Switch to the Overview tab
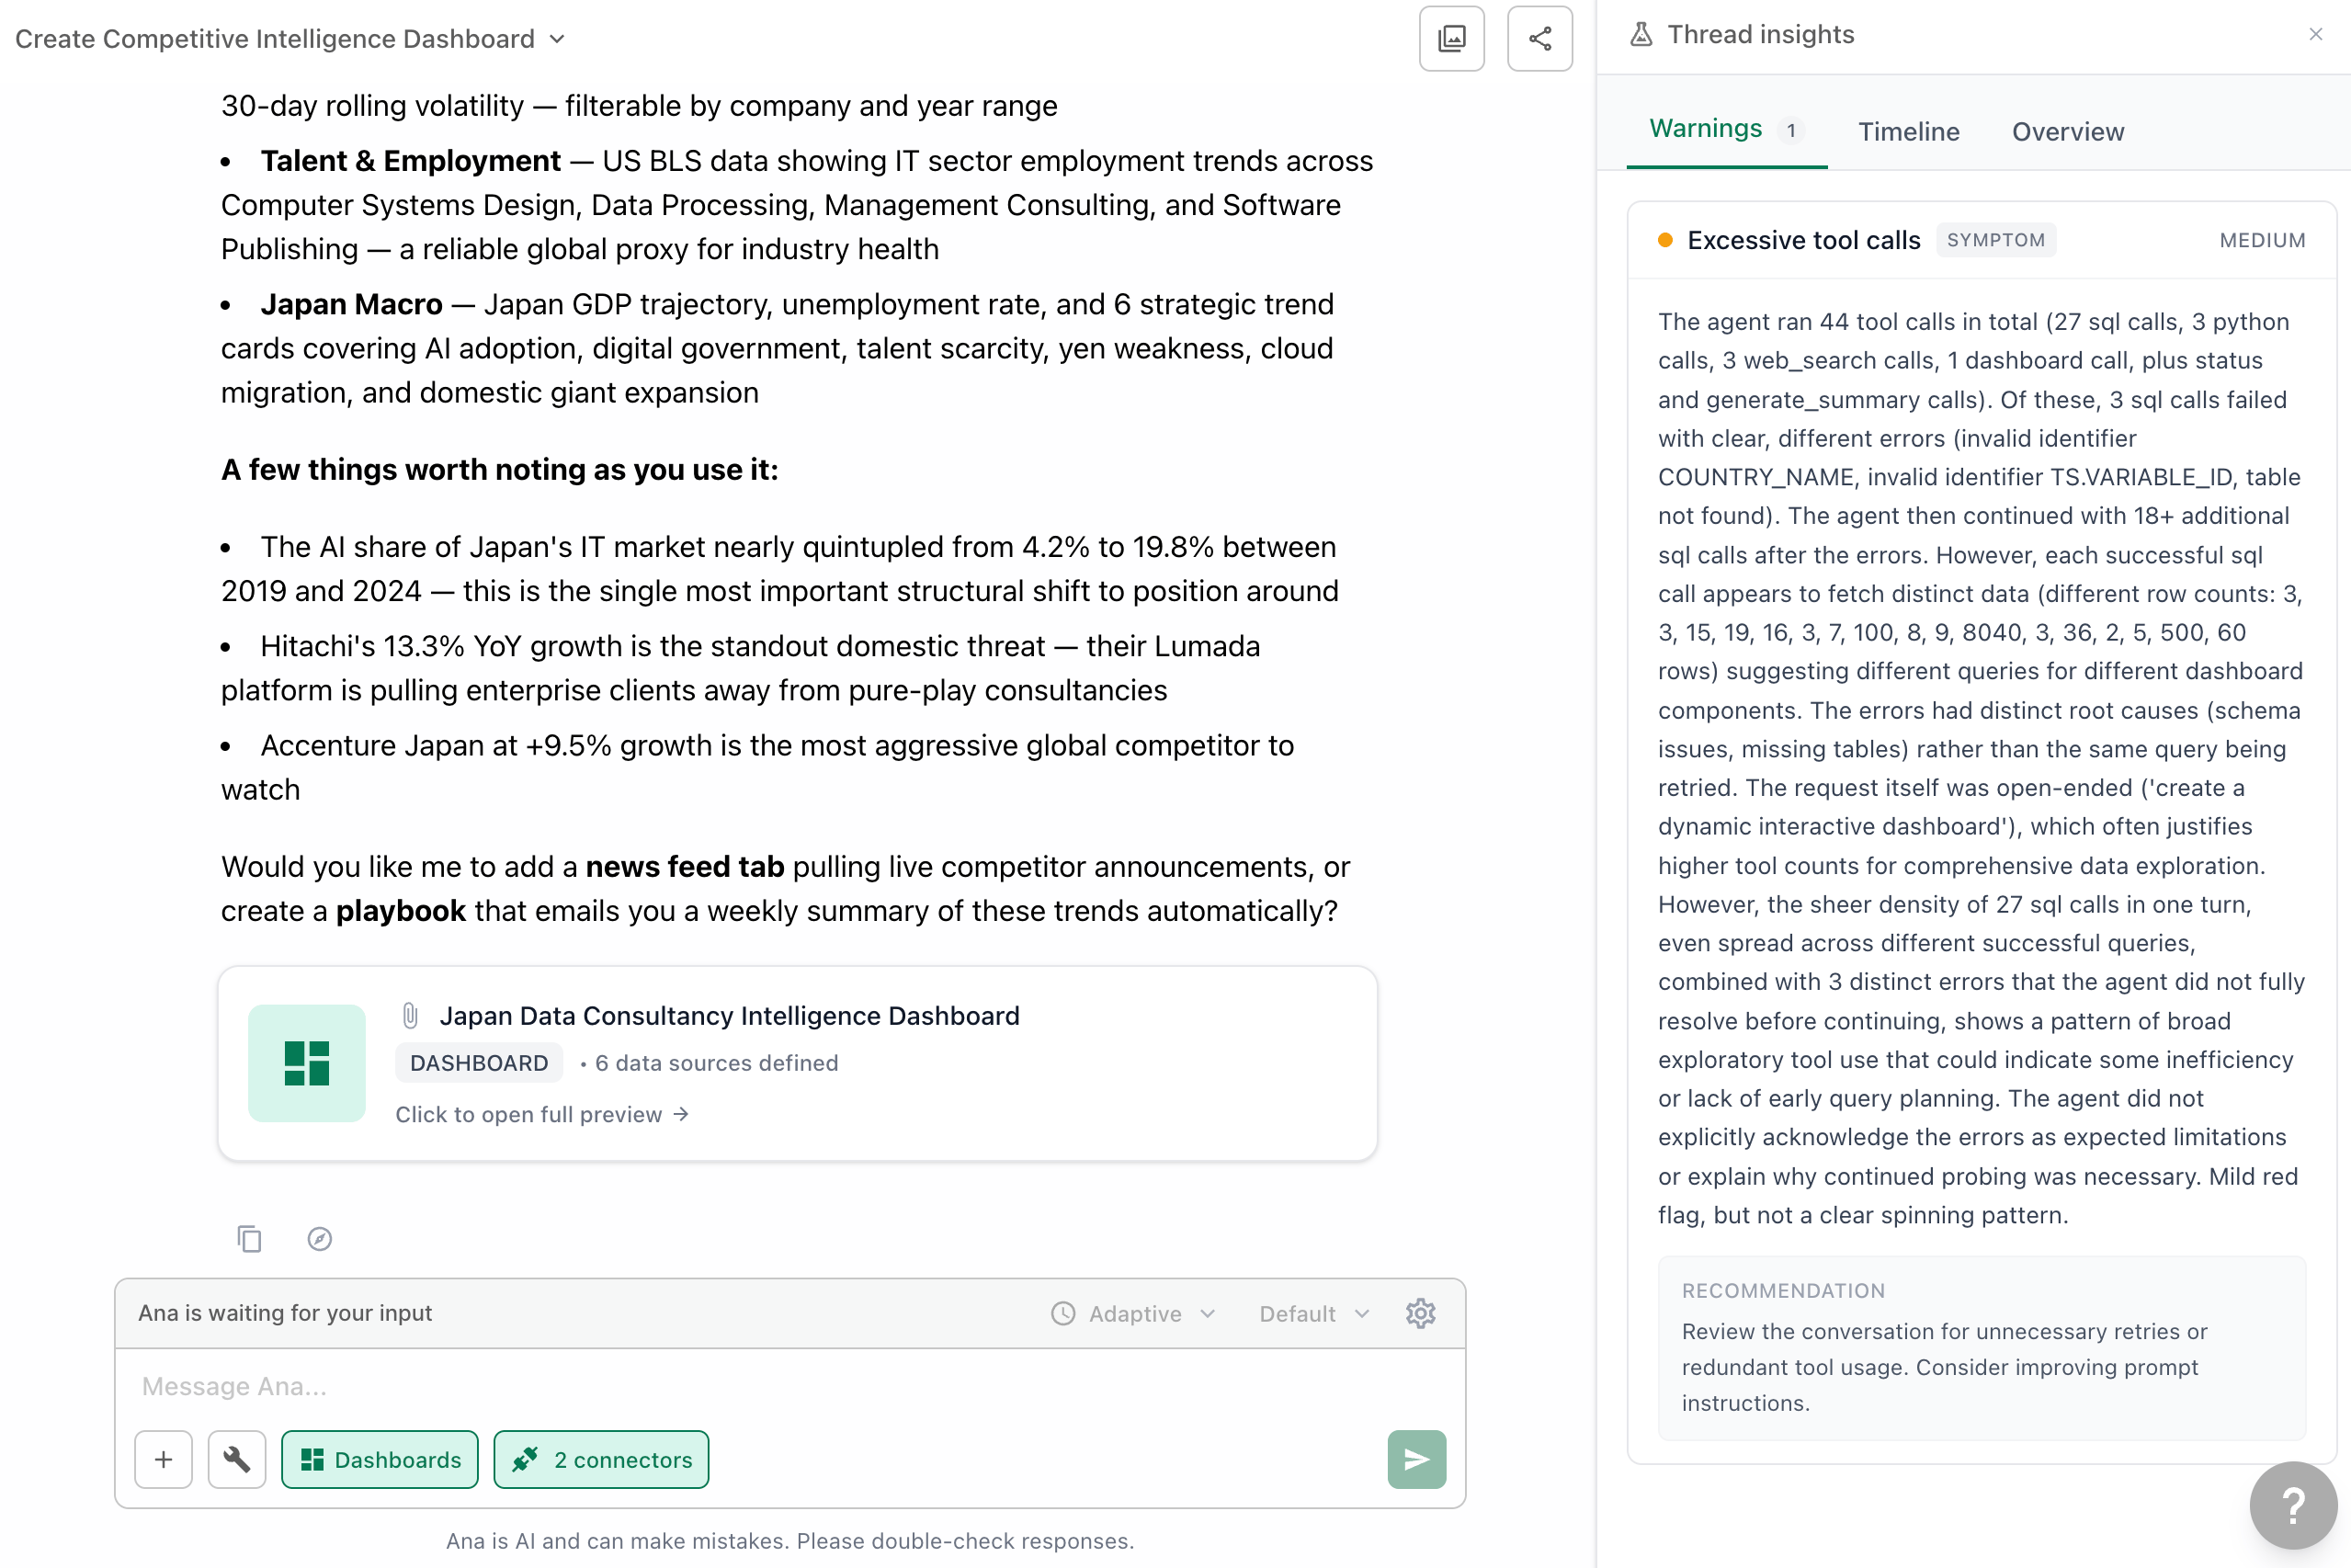The image size is (2351, 1568). pos(2067,131)
